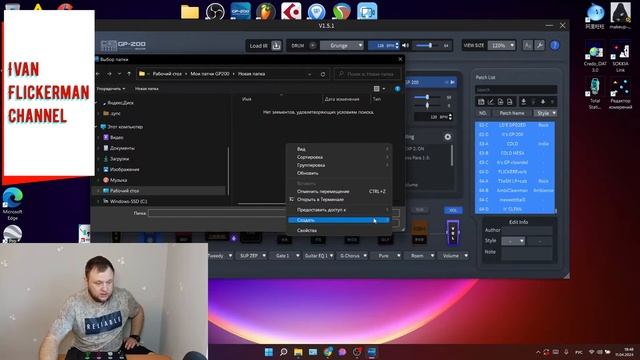Select Вид in the context menu

tap(339, 149)
